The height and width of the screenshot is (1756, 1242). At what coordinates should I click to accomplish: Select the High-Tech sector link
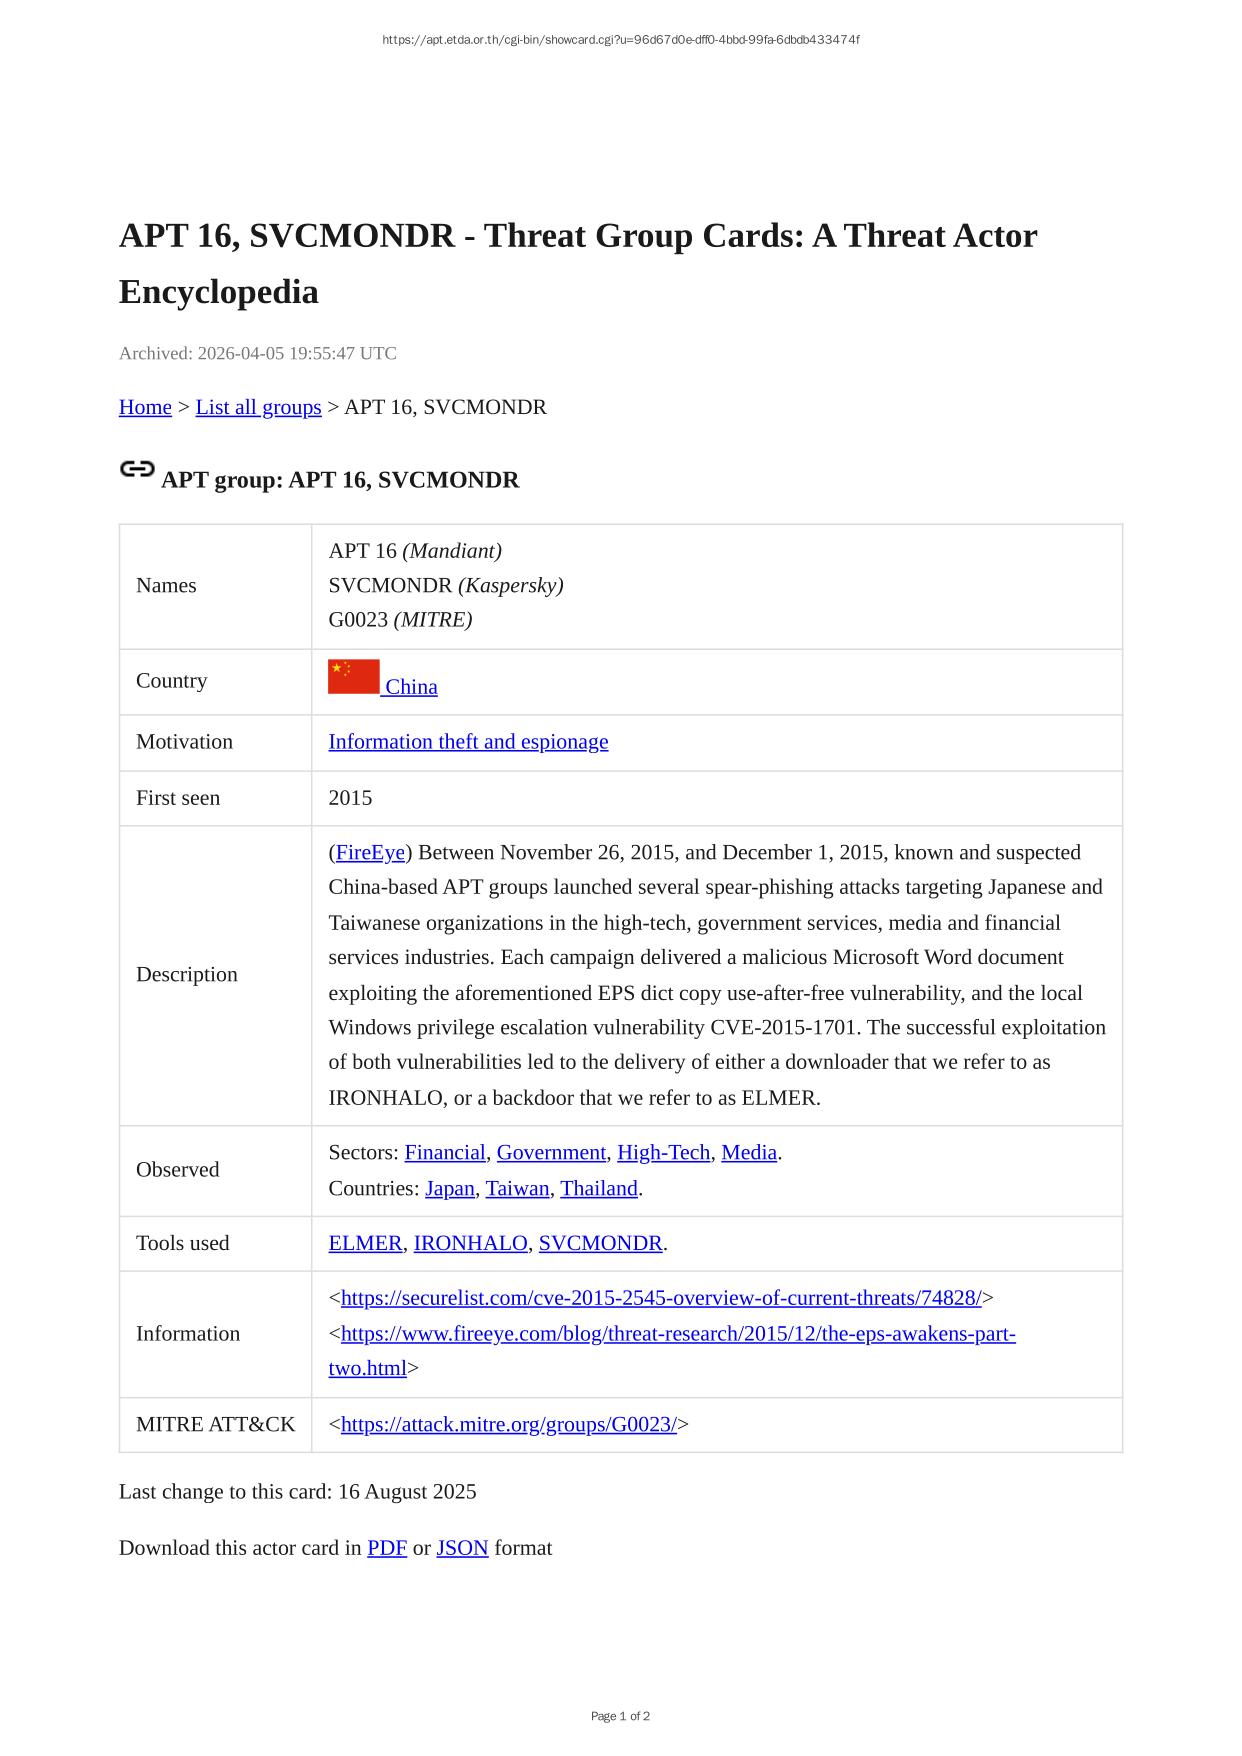(663, 1153)
